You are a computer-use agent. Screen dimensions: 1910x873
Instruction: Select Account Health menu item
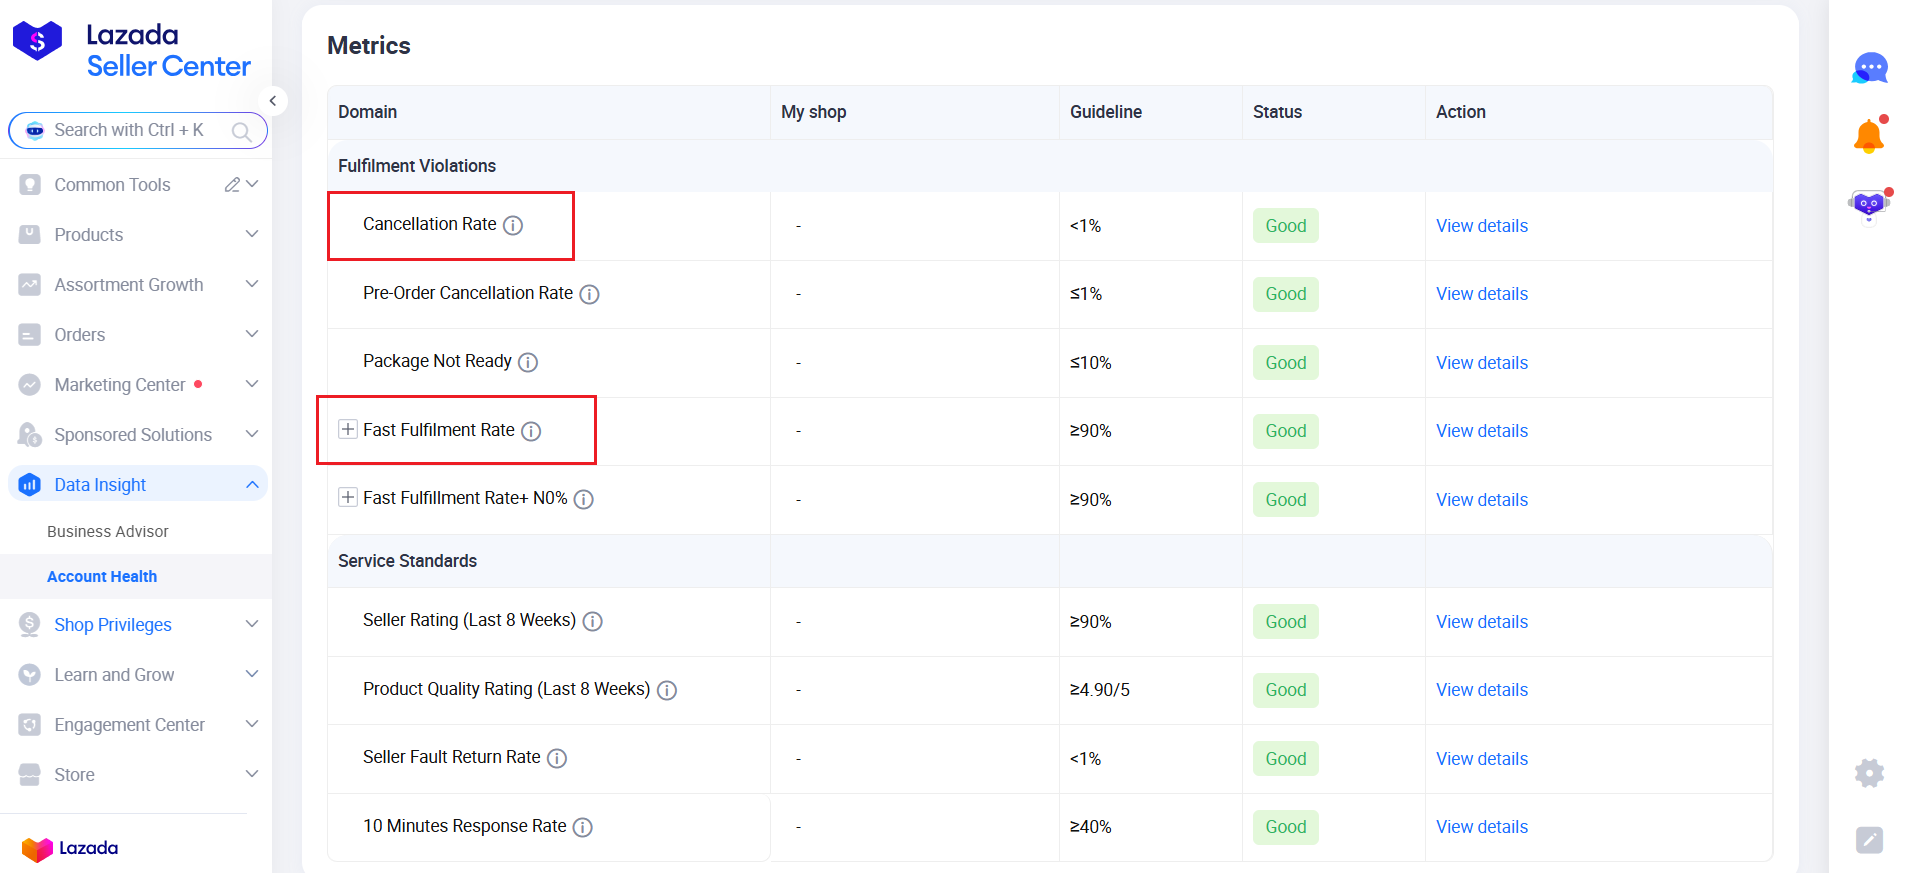(102, 577)
